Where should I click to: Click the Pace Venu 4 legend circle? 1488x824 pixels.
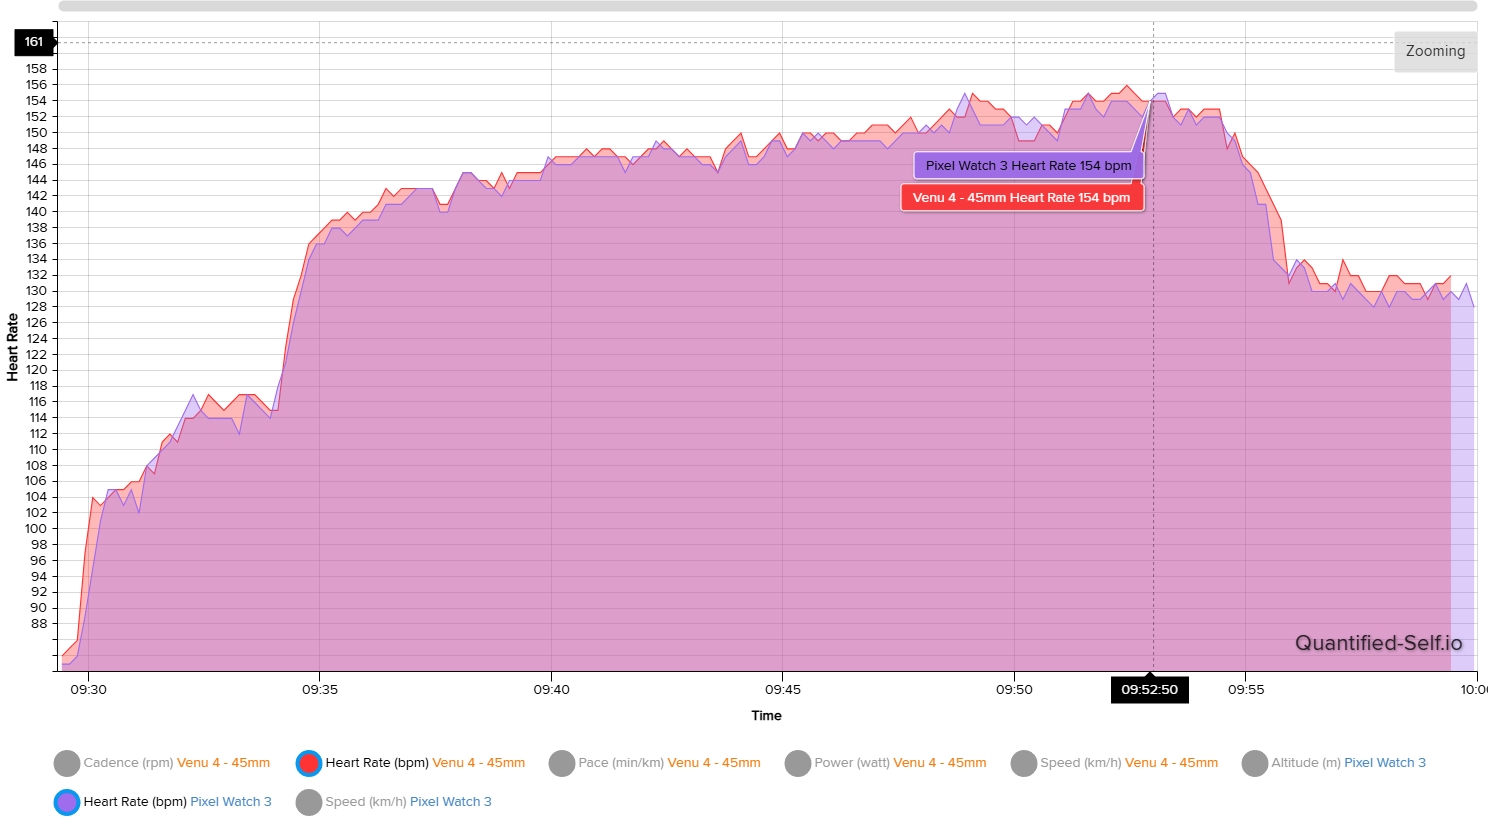(562, 763)
